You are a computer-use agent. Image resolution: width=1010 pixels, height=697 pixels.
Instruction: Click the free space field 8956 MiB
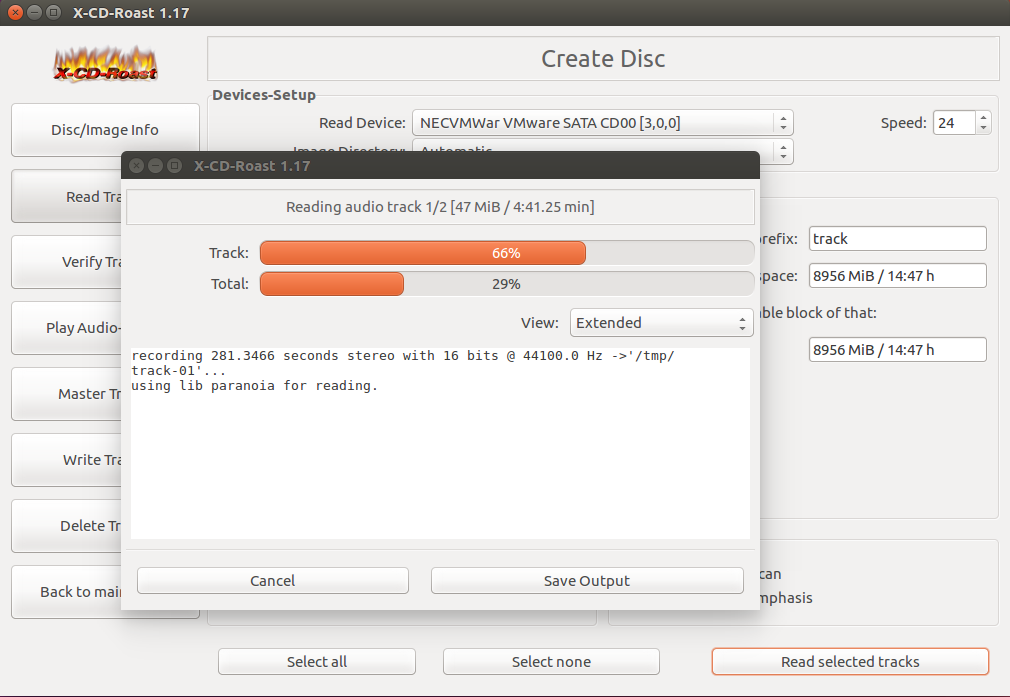(897, 276)
